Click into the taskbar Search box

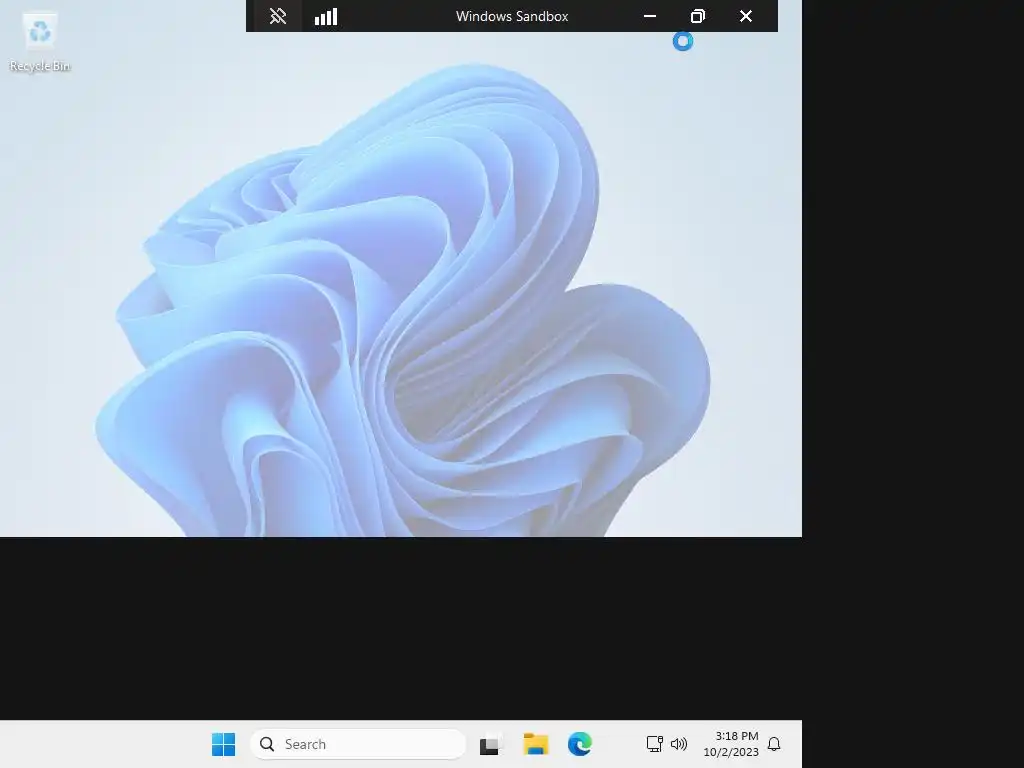tap(358, 744)
